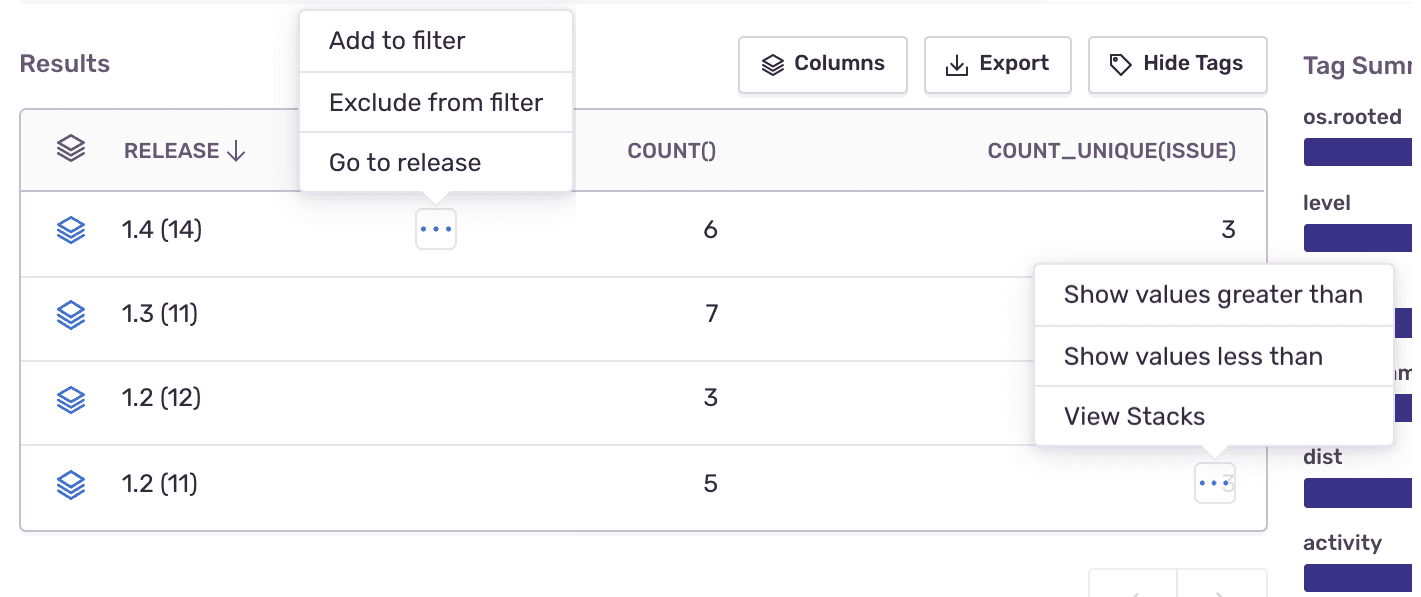Click the download icon inside the Export button

coord(957,64)
